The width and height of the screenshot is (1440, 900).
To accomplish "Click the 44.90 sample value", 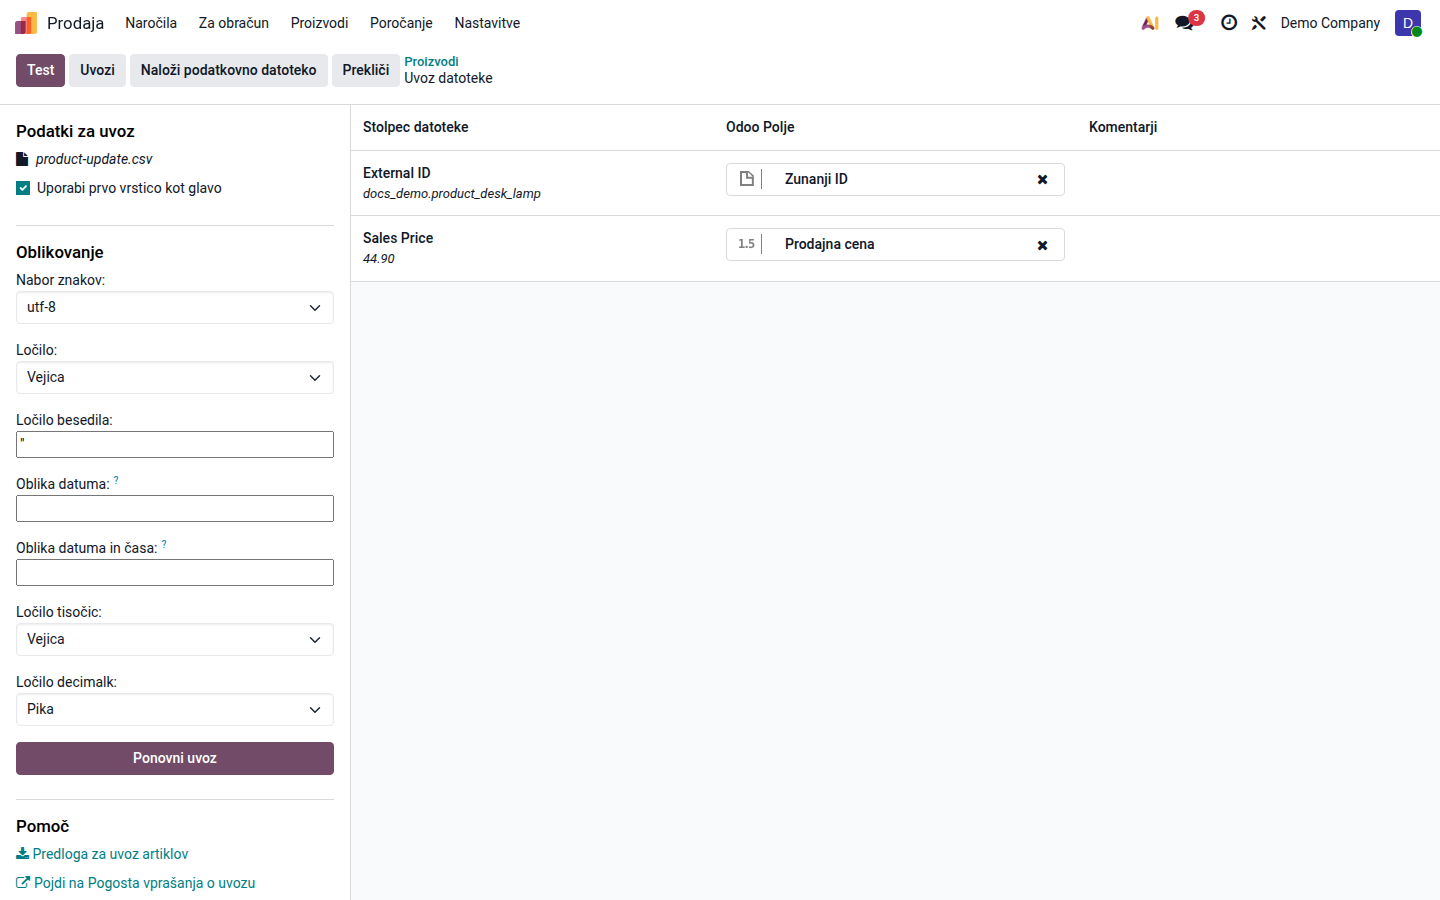I will coord(379,259).
